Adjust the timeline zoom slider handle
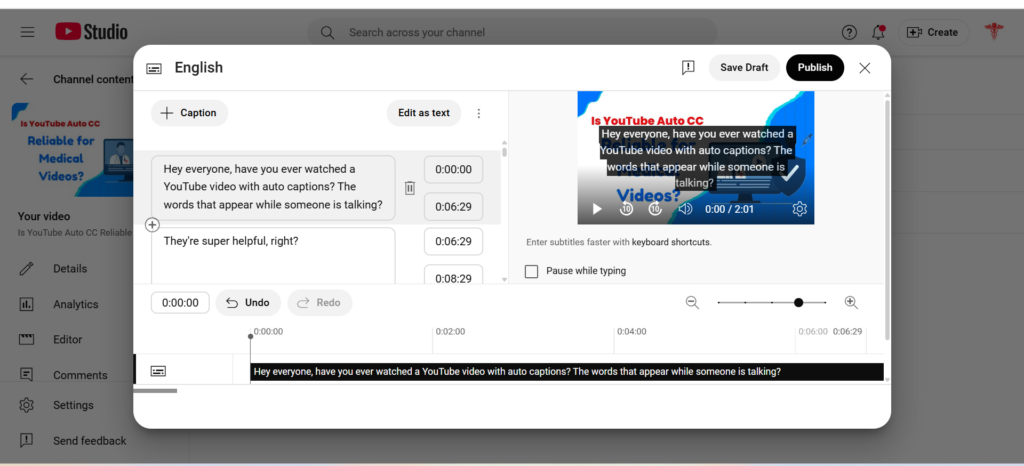The image size is (1024, 466). (799, 303)
